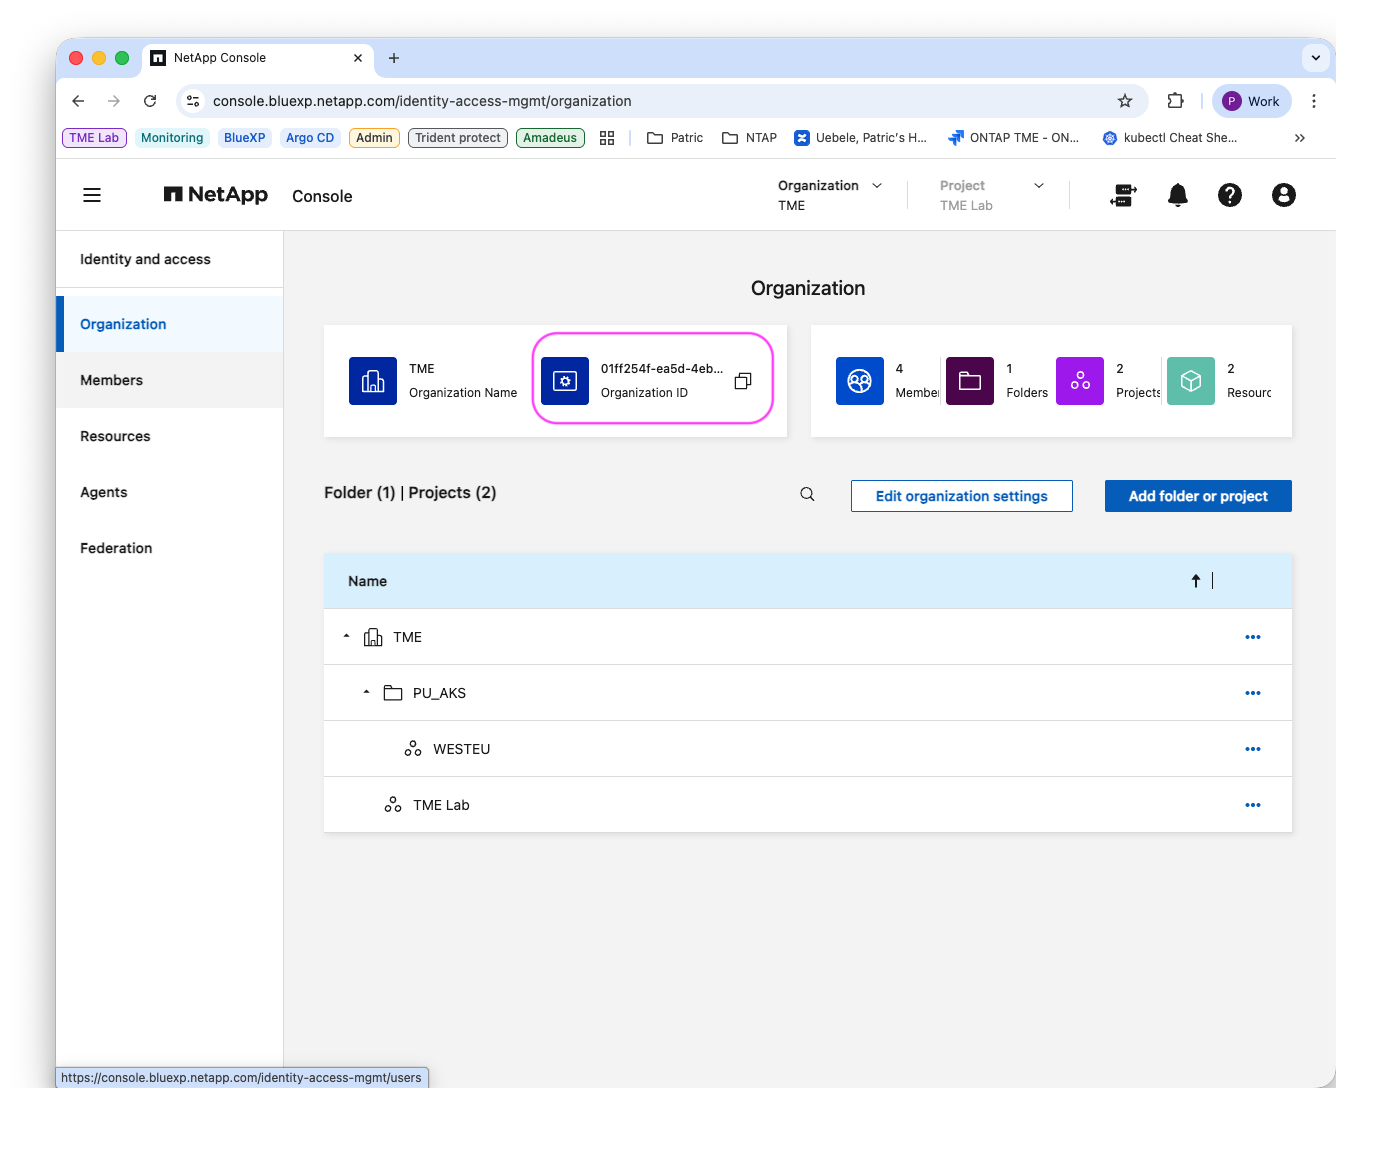Close the NetApp Console tab
The height and width of the screenshot is (1162, 1392).
tap(358, 58)
